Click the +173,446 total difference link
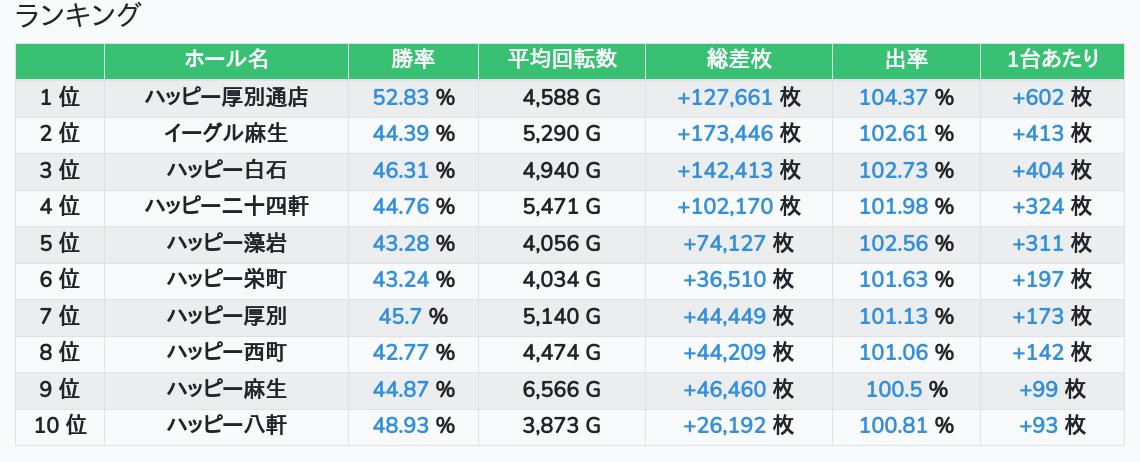Viewport: 1140px width, 462px height. [x=724, y=133]
